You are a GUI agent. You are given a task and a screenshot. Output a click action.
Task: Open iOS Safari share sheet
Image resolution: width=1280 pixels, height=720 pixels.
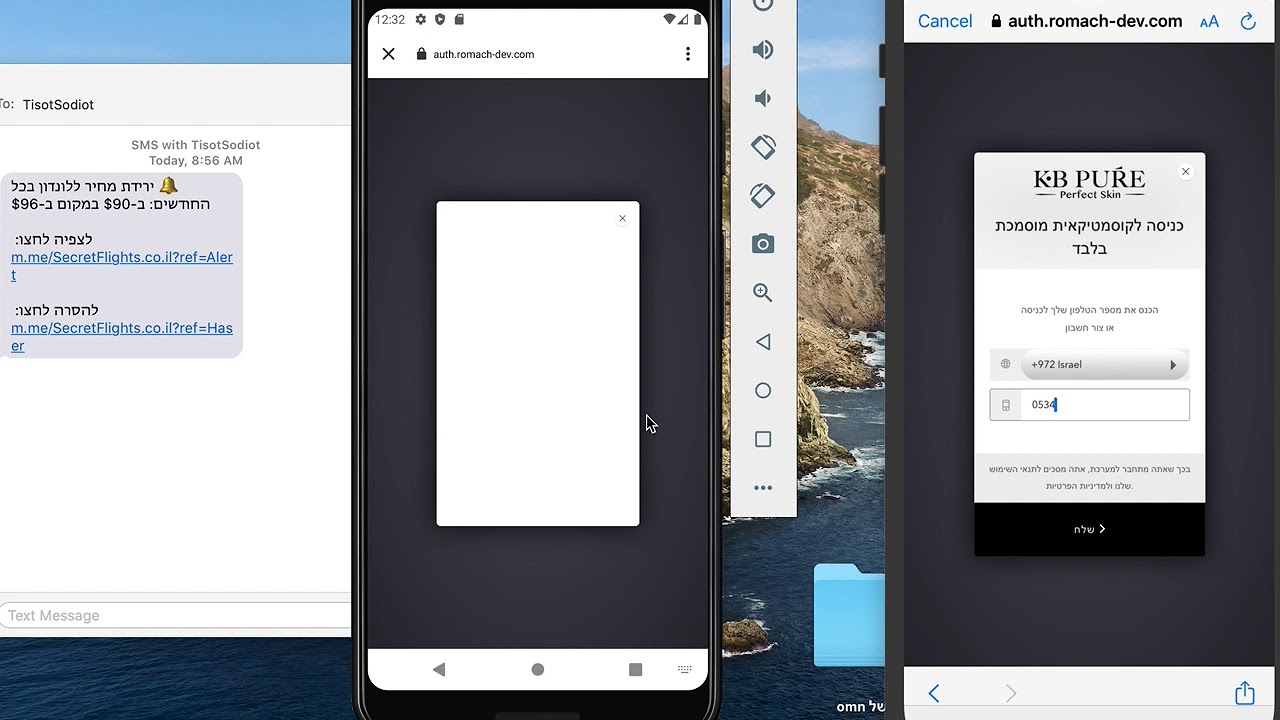1244,692
